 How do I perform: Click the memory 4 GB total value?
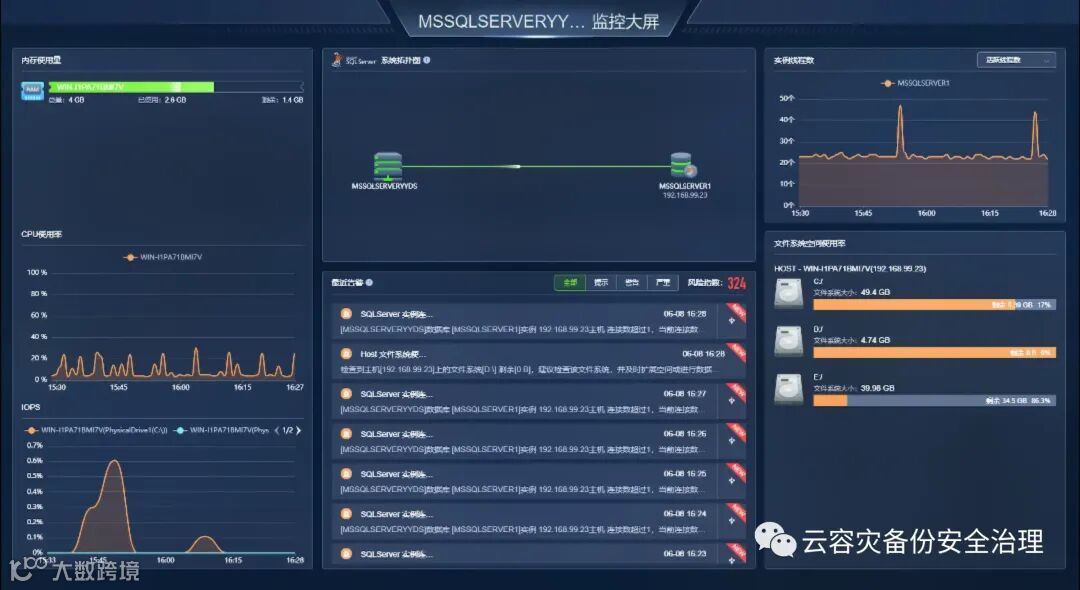click(76, 100)
